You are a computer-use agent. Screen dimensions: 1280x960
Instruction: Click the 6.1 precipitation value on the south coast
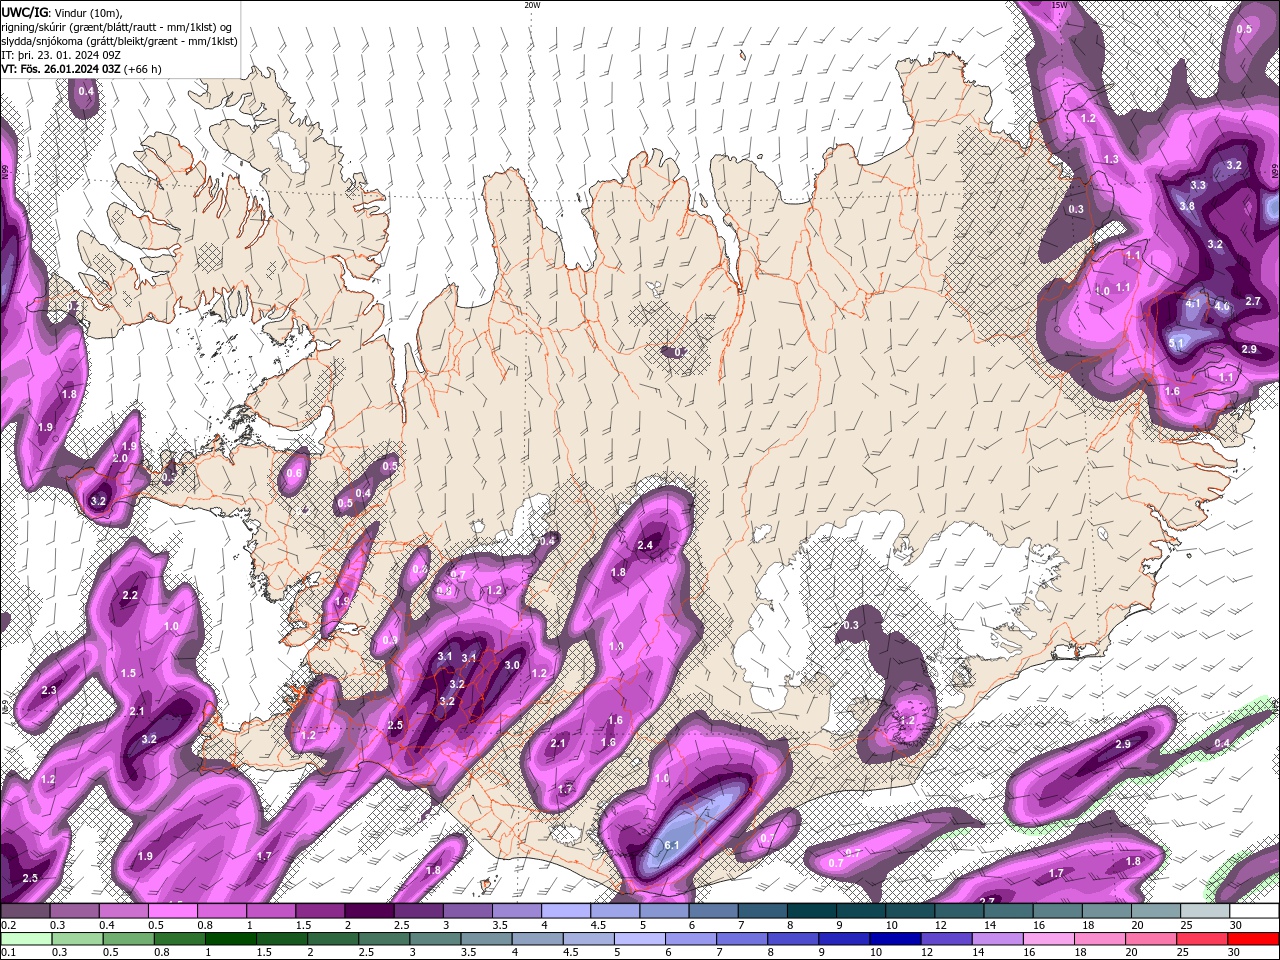click(671, 845)
